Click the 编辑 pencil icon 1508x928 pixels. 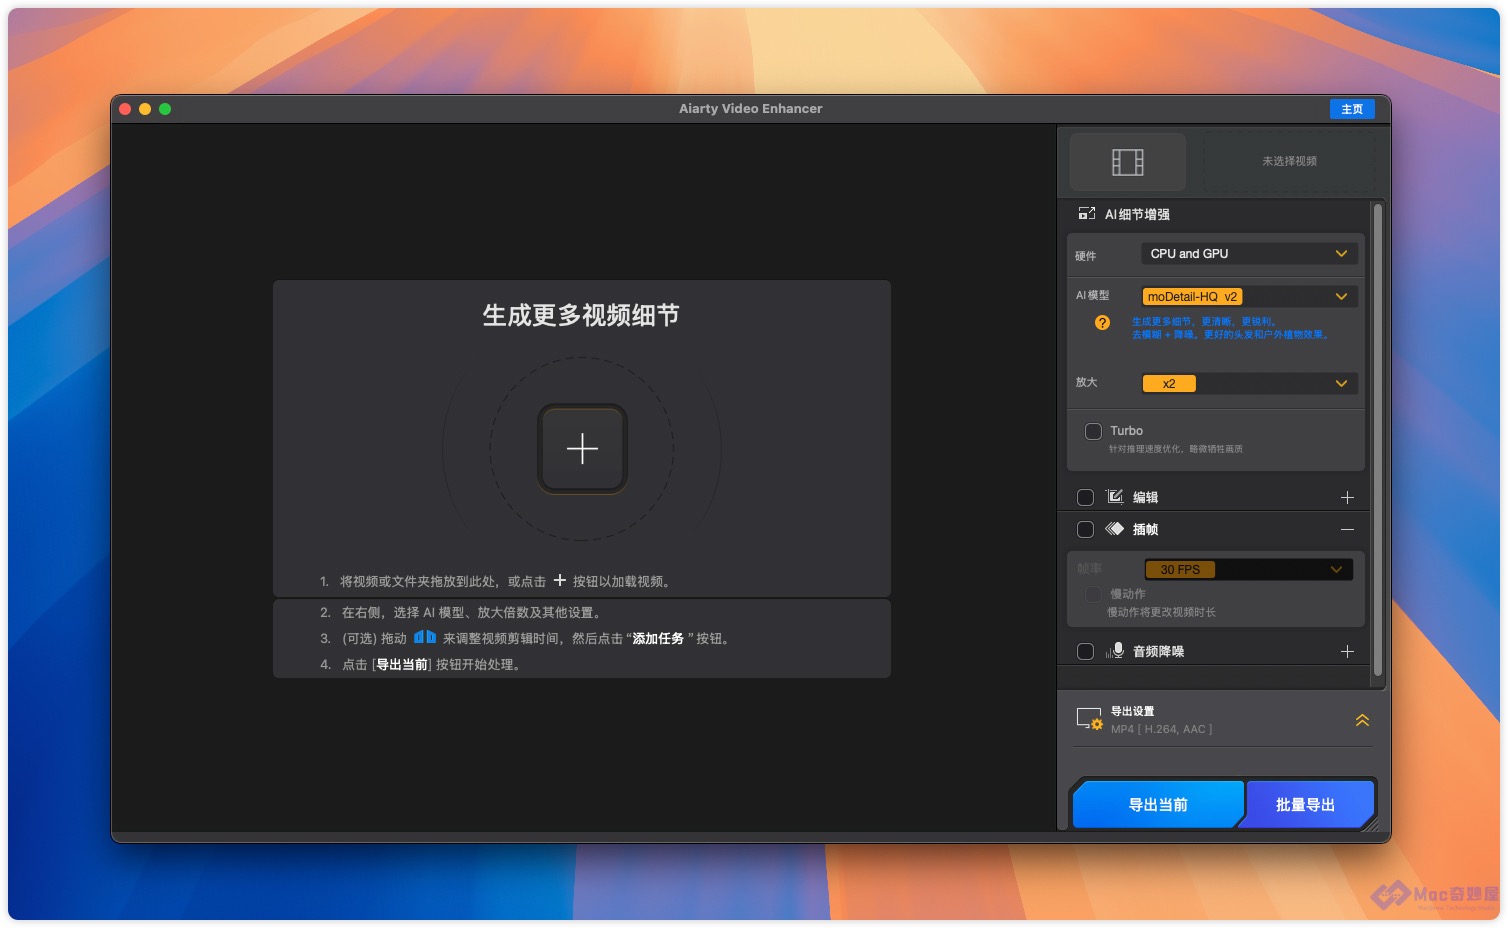coord(1115,497)
